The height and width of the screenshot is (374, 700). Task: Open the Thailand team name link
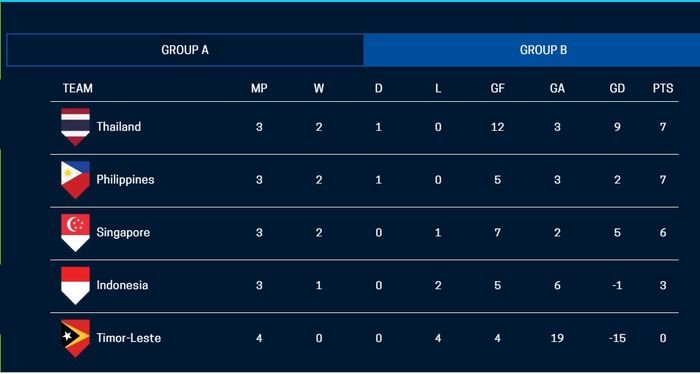(x=119, y=127)
